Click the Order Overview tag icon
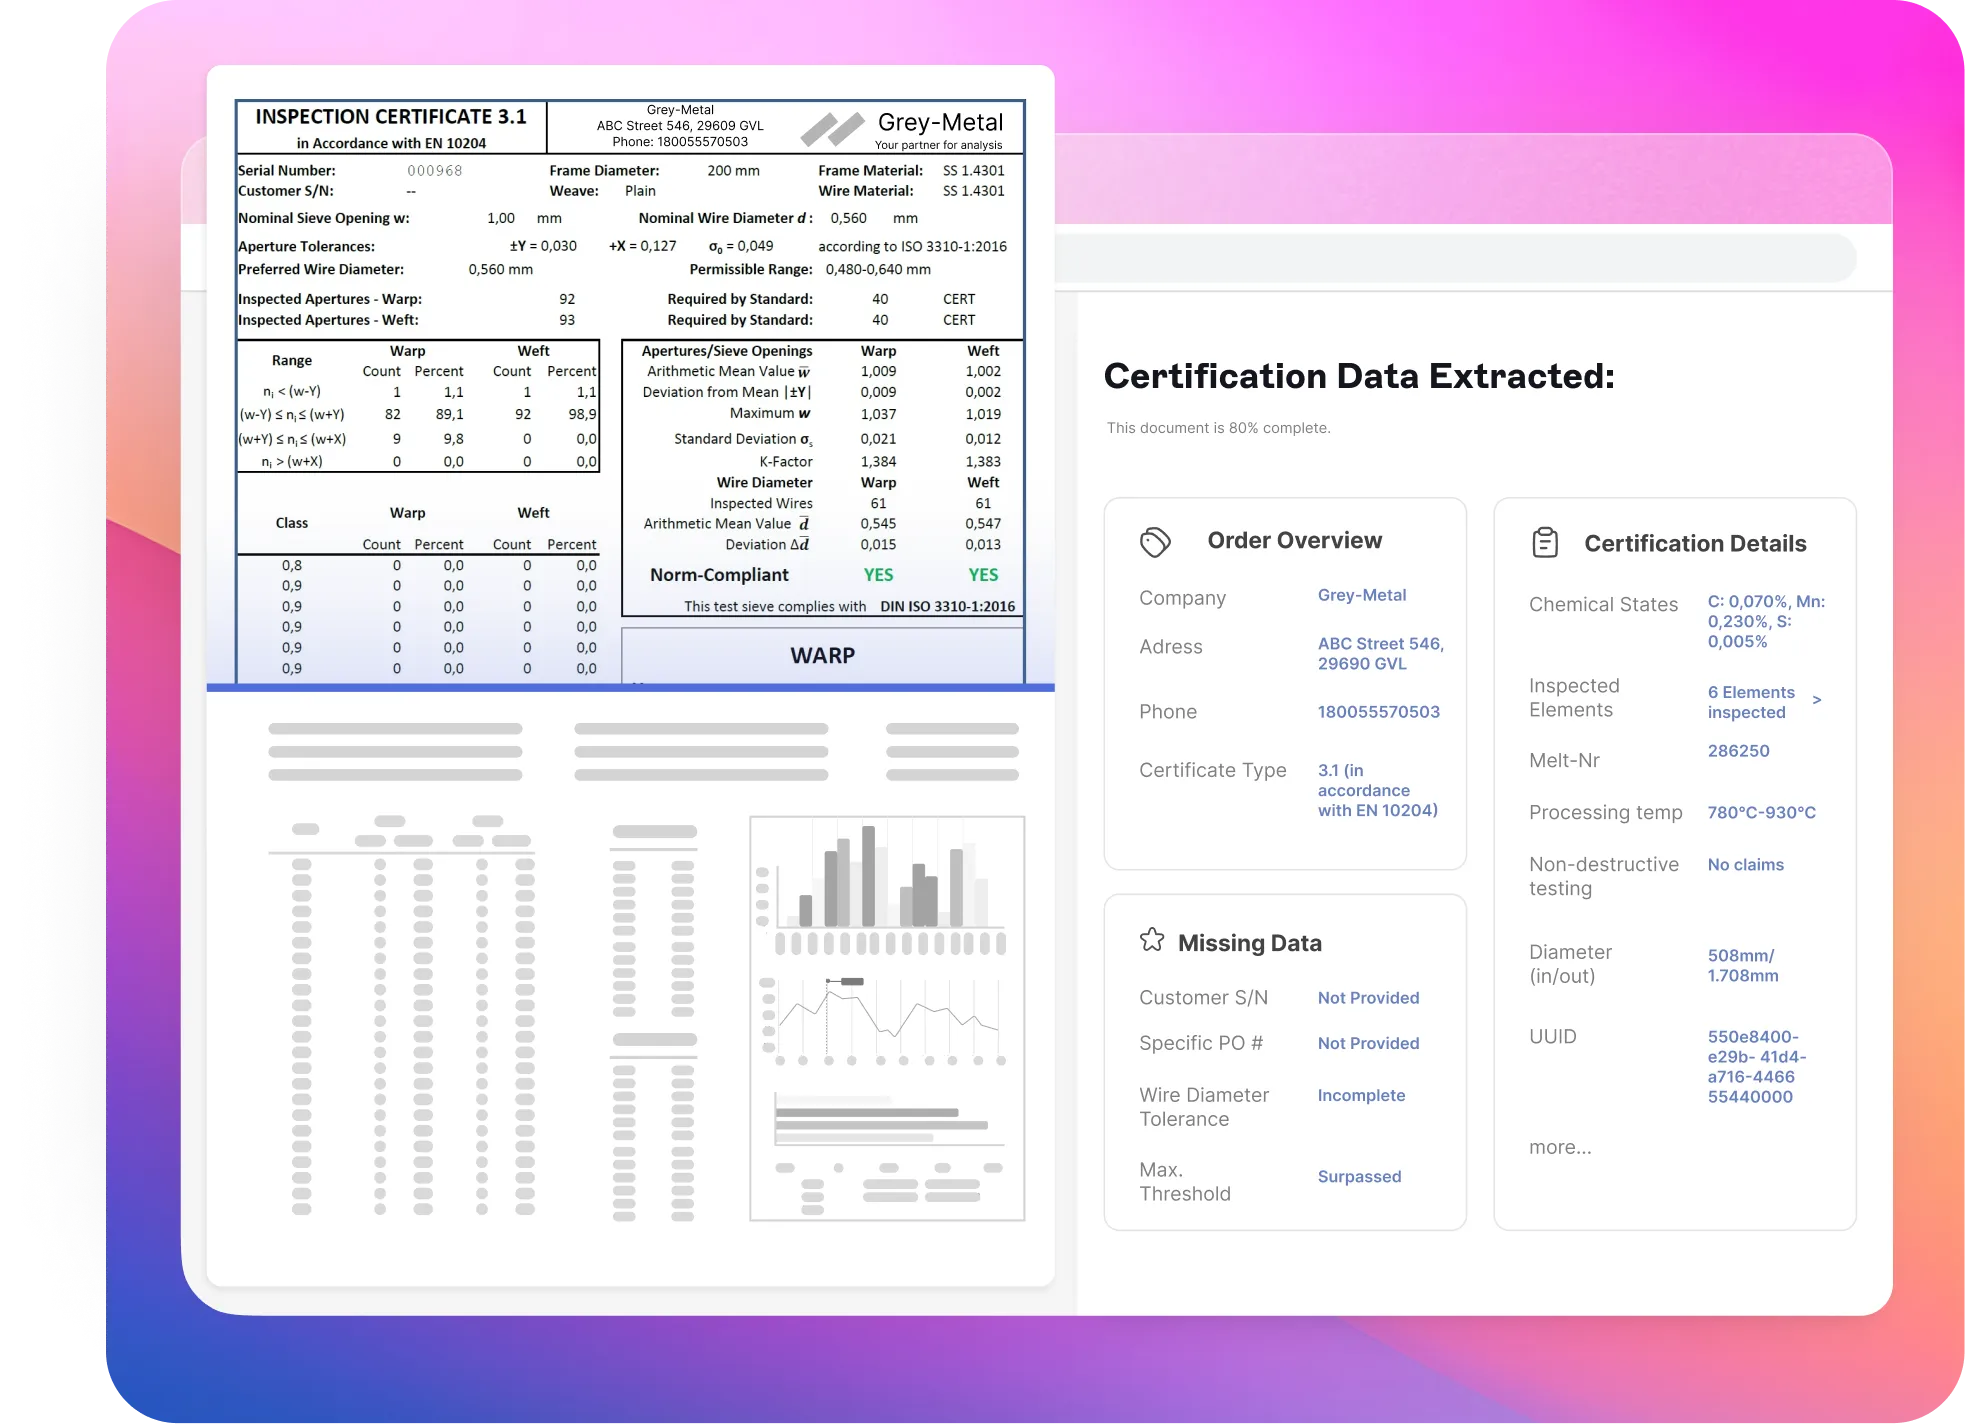 tap(1155, 542)
